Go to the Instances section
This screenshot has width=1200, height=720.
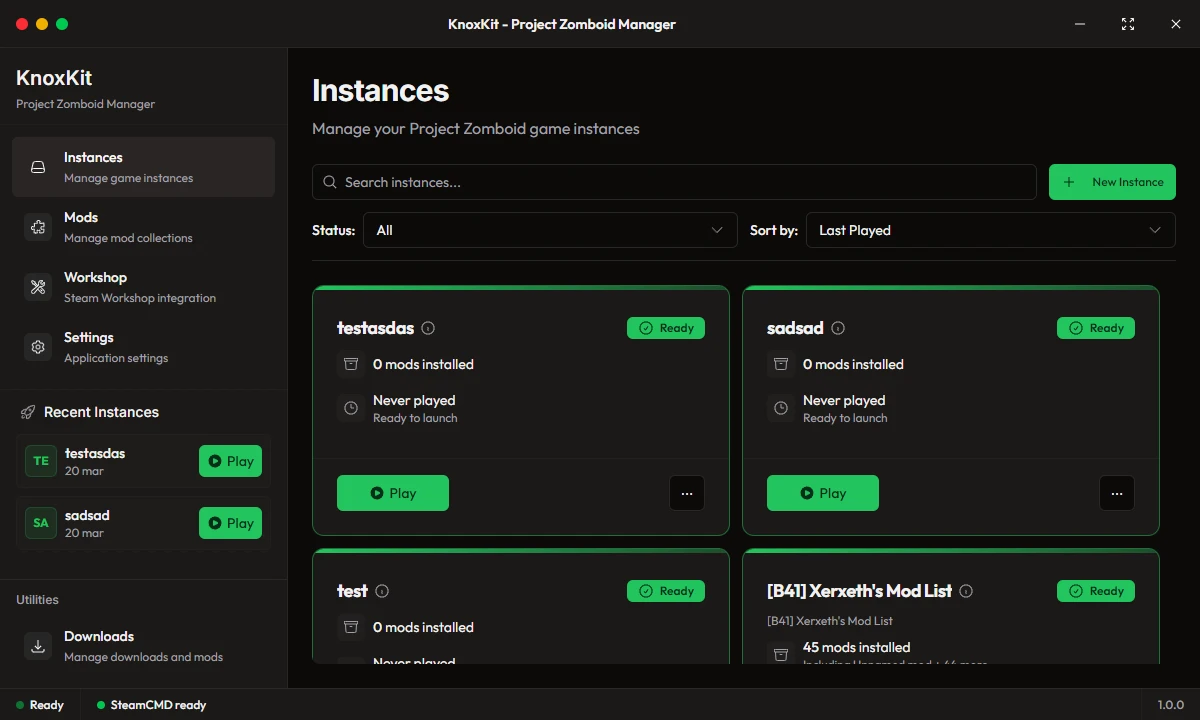pyautogui.click(x=144, y=167)
